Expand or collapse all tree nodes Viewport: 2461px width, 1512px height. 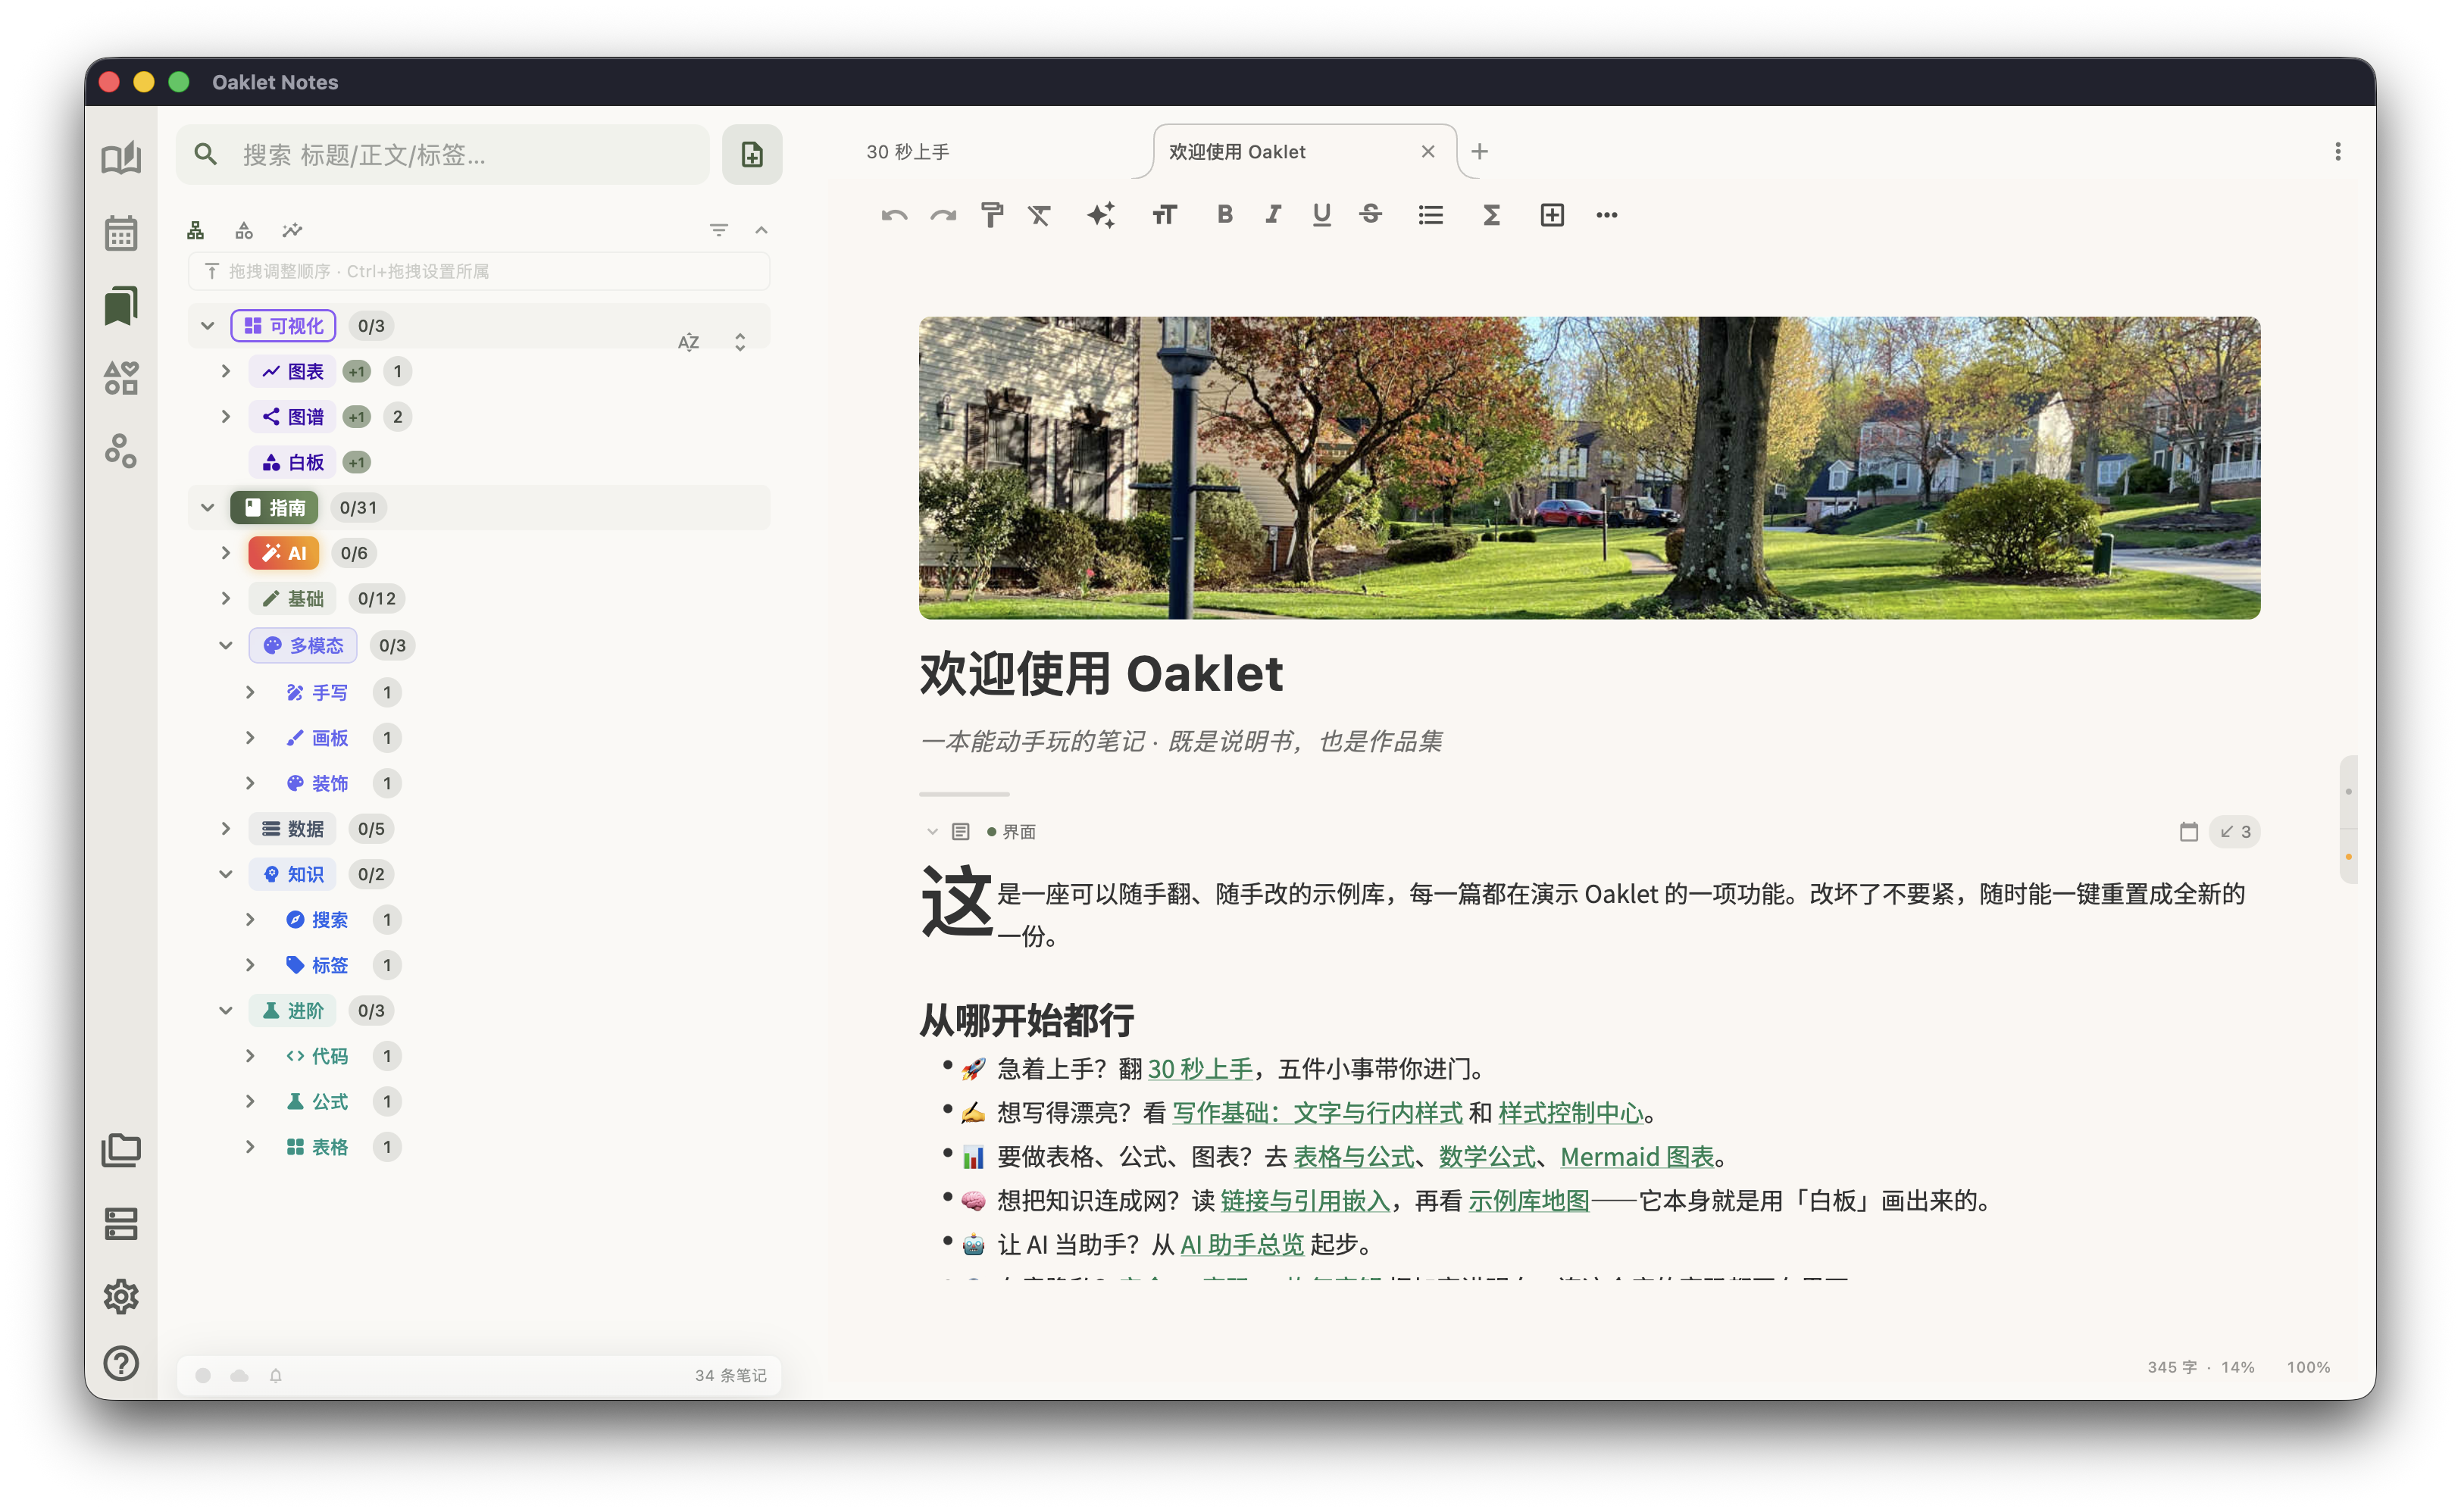[x=740, y=342]
